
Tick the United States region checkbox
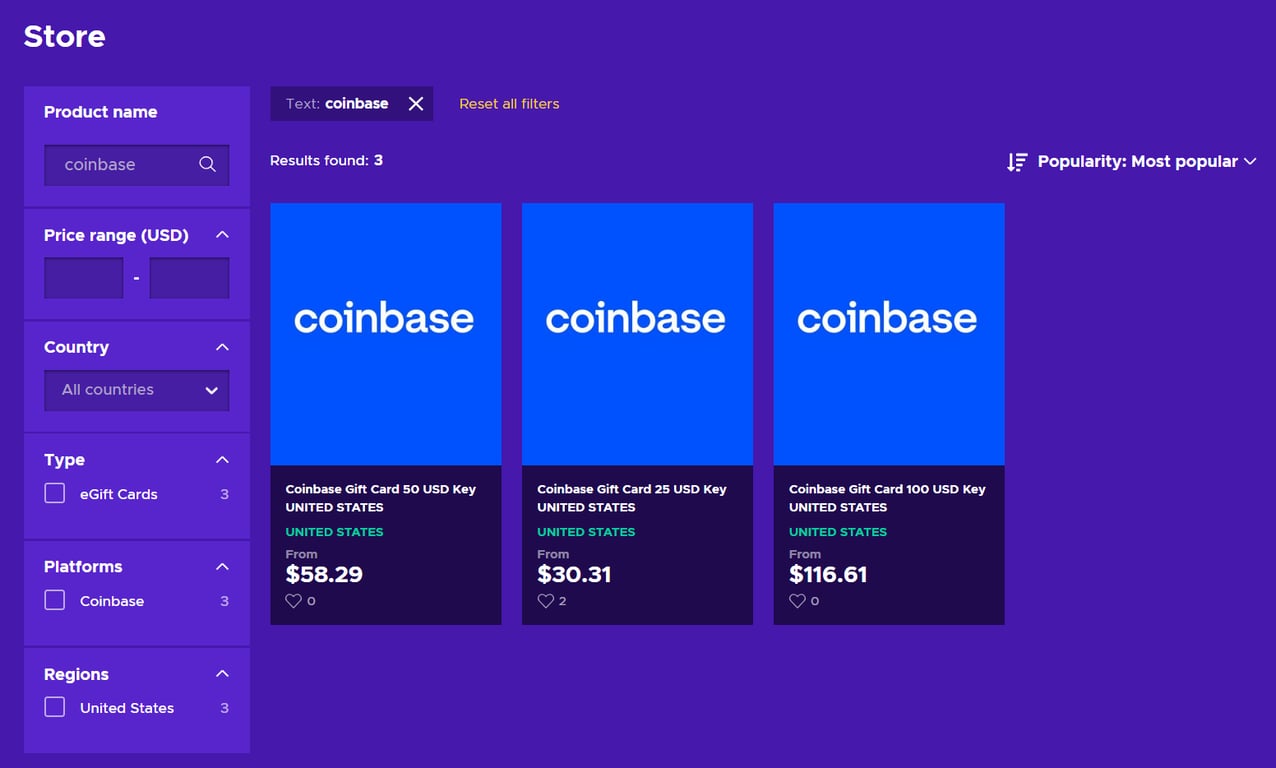tap(55, 707)
